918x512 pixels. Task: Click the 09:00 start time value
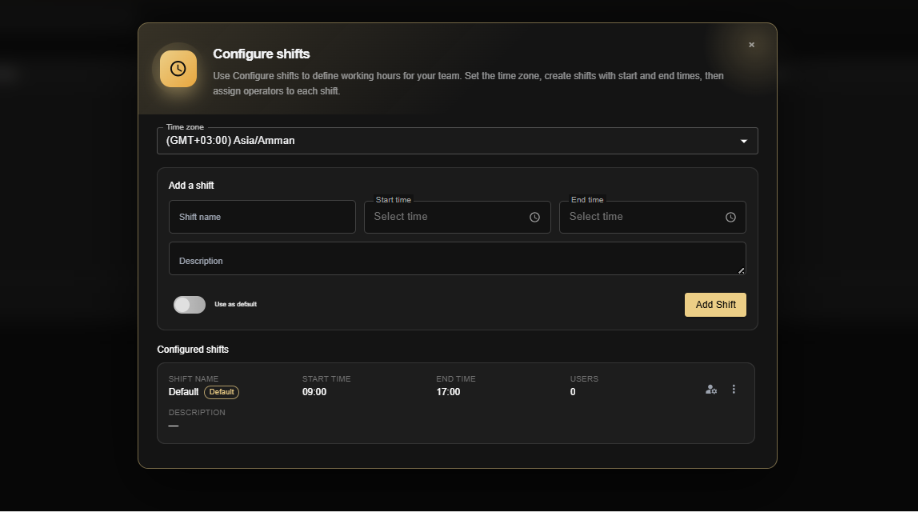point(314,392)
